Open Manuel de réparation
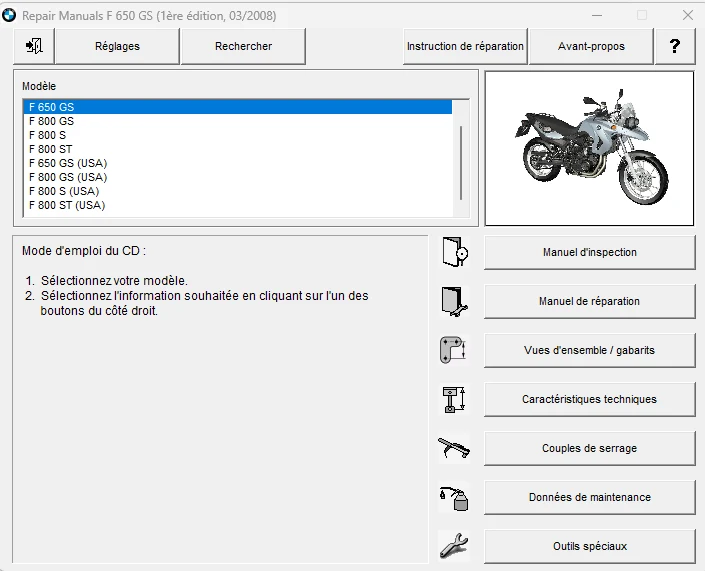This screenshot has width=705, height=571. tap(590, 301)
